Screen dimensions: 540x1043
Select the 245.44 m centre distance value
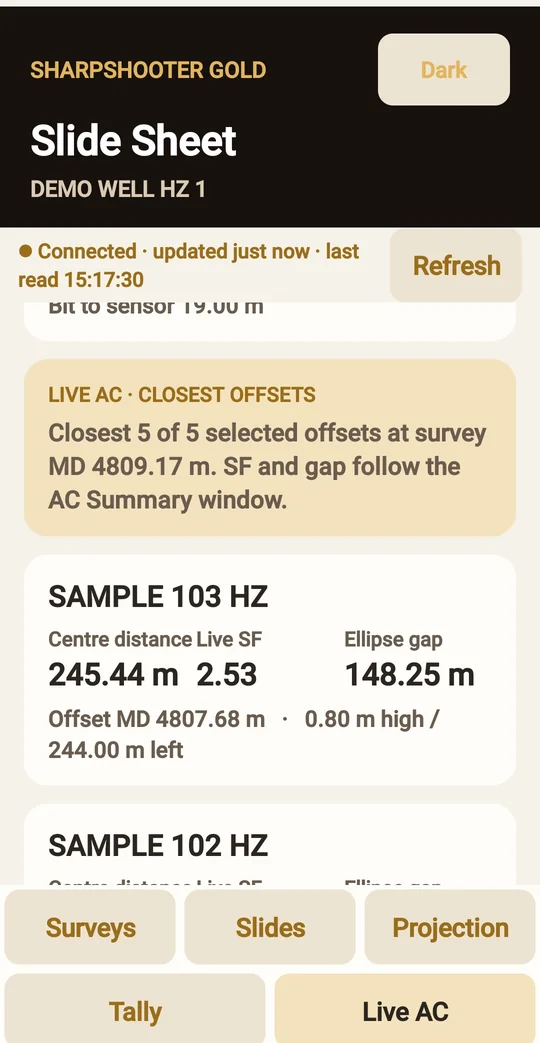click(113, 674)
